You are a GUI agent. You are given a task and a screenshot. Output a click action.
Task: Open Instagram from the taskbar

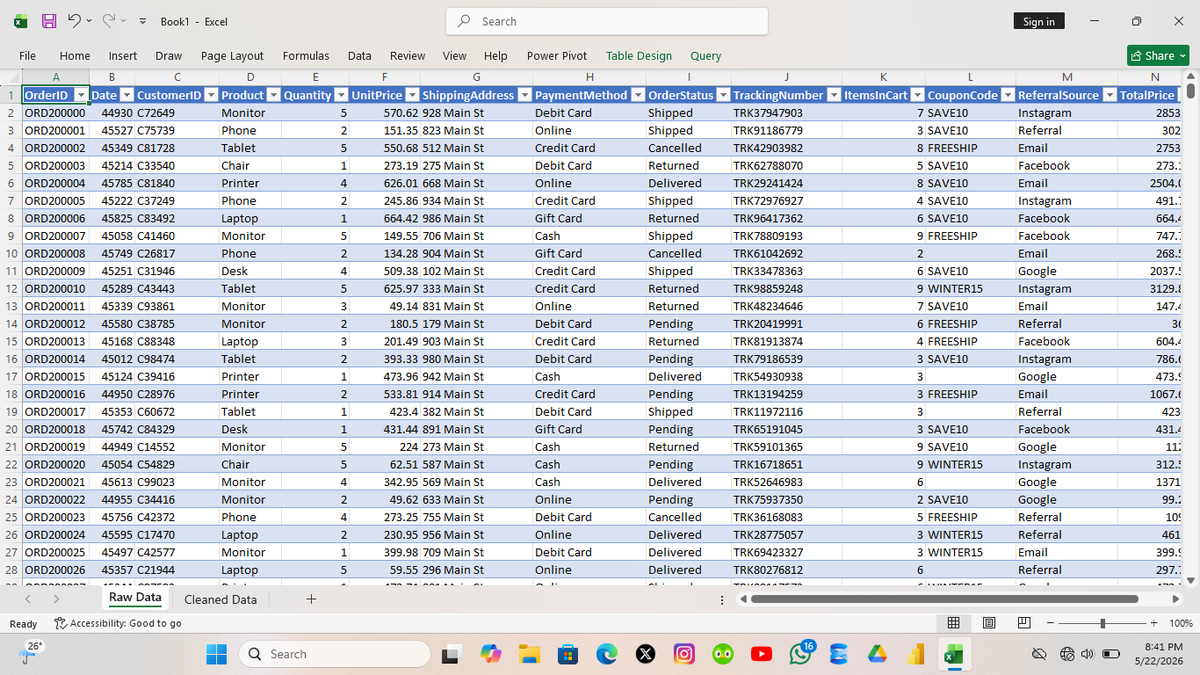[x=684, y=654]
